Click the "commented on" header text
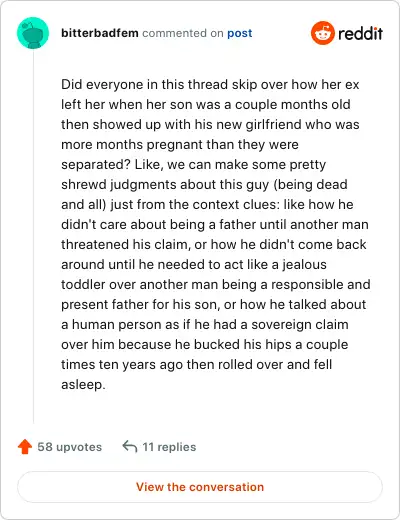The image size is (400, 520). [x=183, y=33]
